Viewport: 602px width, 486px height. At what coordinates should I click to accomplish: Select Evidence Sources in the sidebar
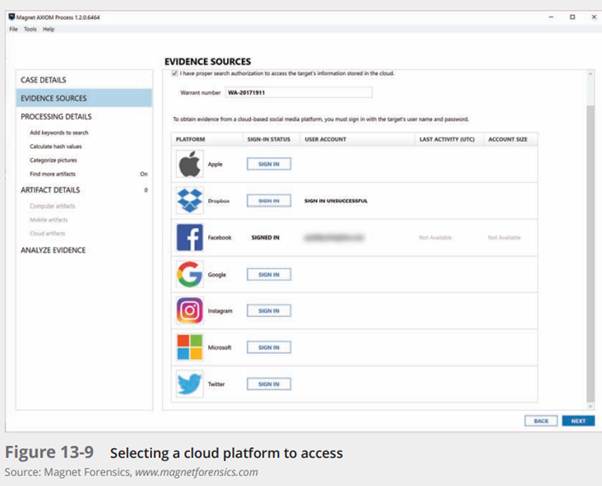tap(84, 98)
